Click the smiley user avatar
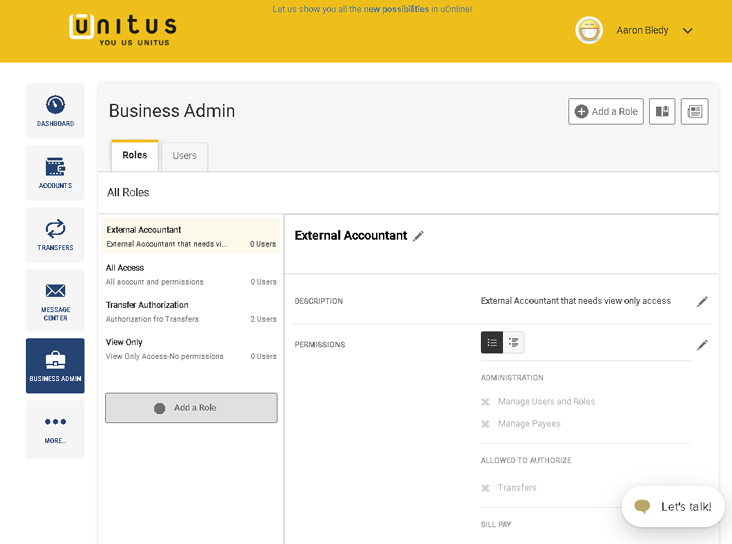This screenshot has height=544, width=732. 589,30
